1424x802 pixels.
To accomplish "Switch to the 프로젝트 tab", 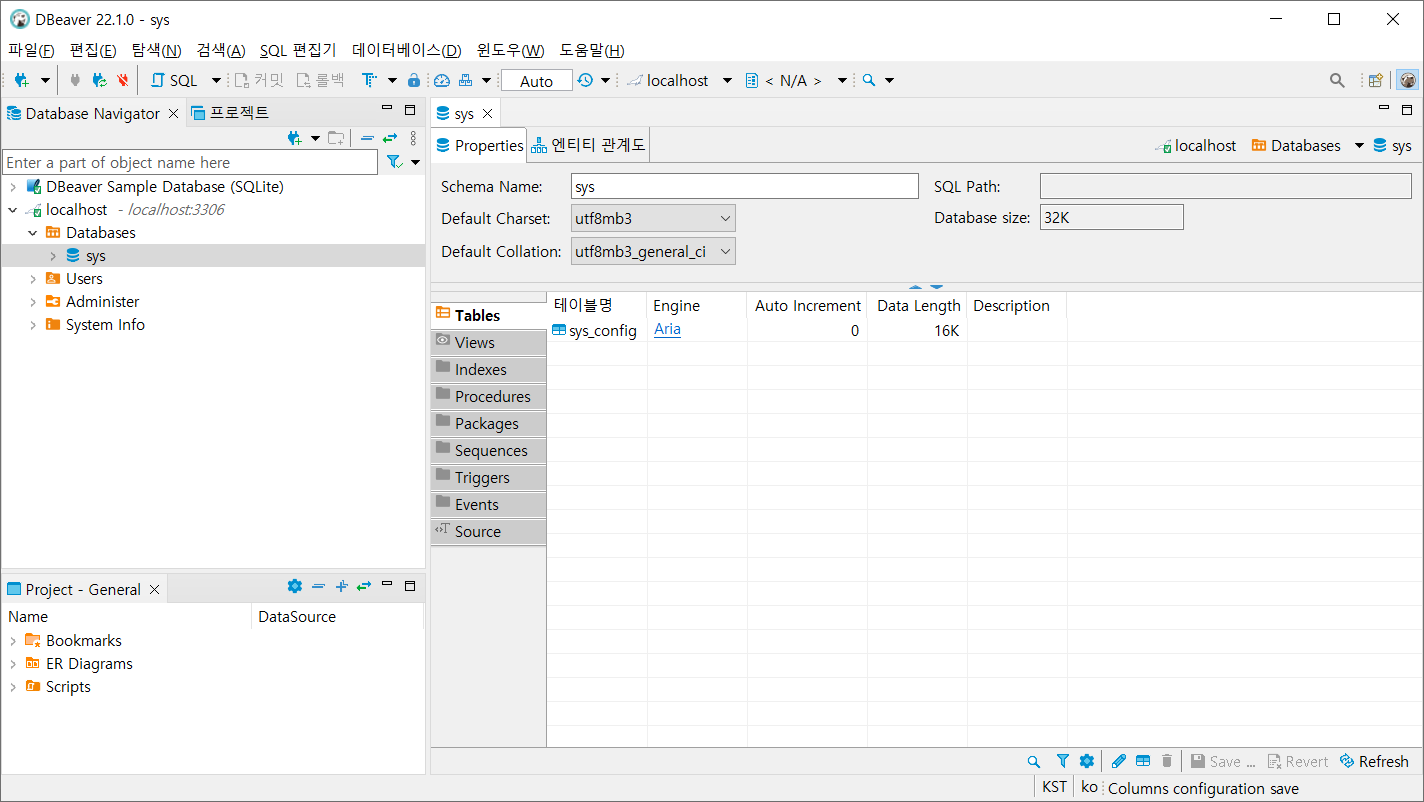I will coord(230,112).
